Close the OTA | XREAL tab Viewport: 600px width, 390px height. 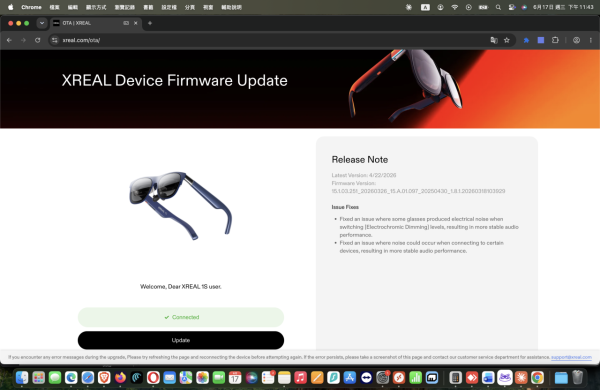point(135,23)
